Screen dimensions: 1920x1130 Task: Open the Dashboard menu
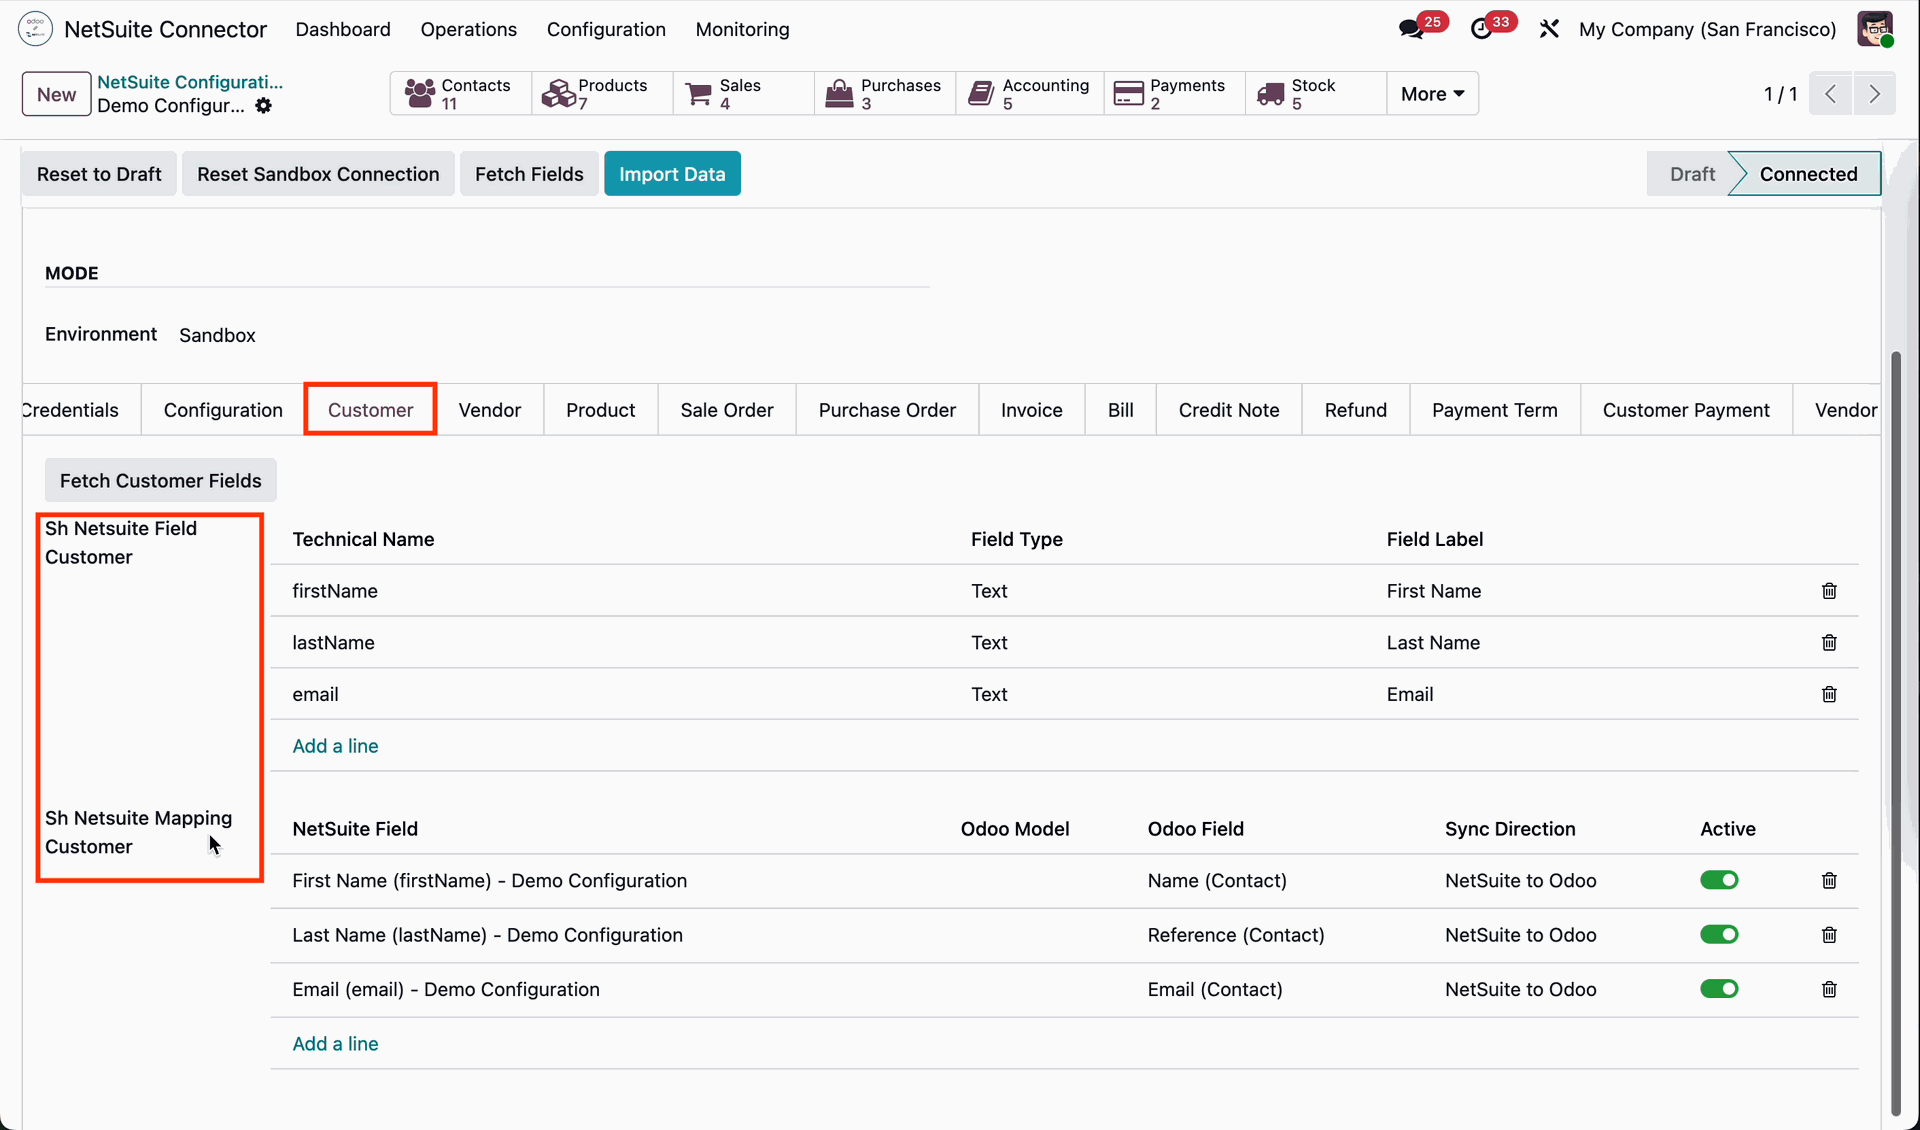343,29
